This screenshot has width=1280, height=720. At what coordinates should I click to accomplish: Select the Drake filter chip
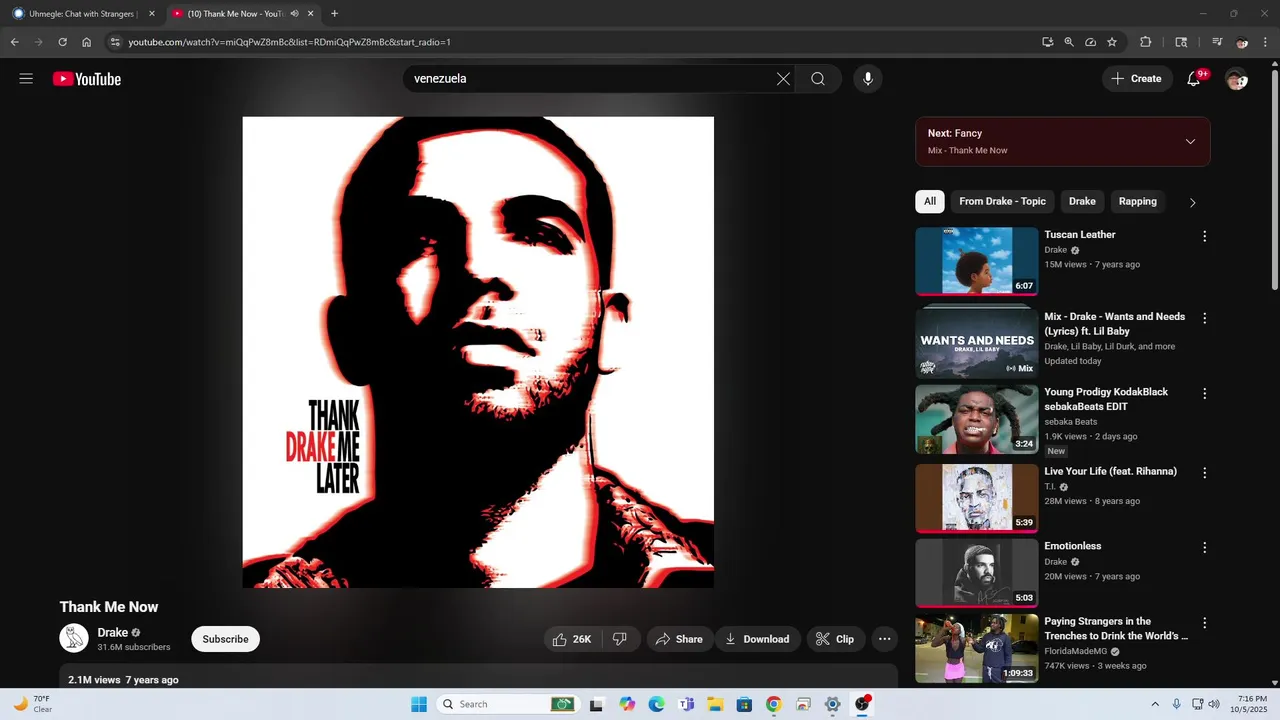point(1082,201)
